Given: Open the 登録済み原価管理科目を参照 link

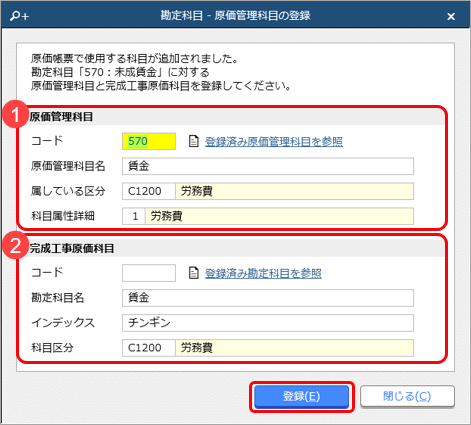Looking at the screenshot, I should tap(274, 142).
